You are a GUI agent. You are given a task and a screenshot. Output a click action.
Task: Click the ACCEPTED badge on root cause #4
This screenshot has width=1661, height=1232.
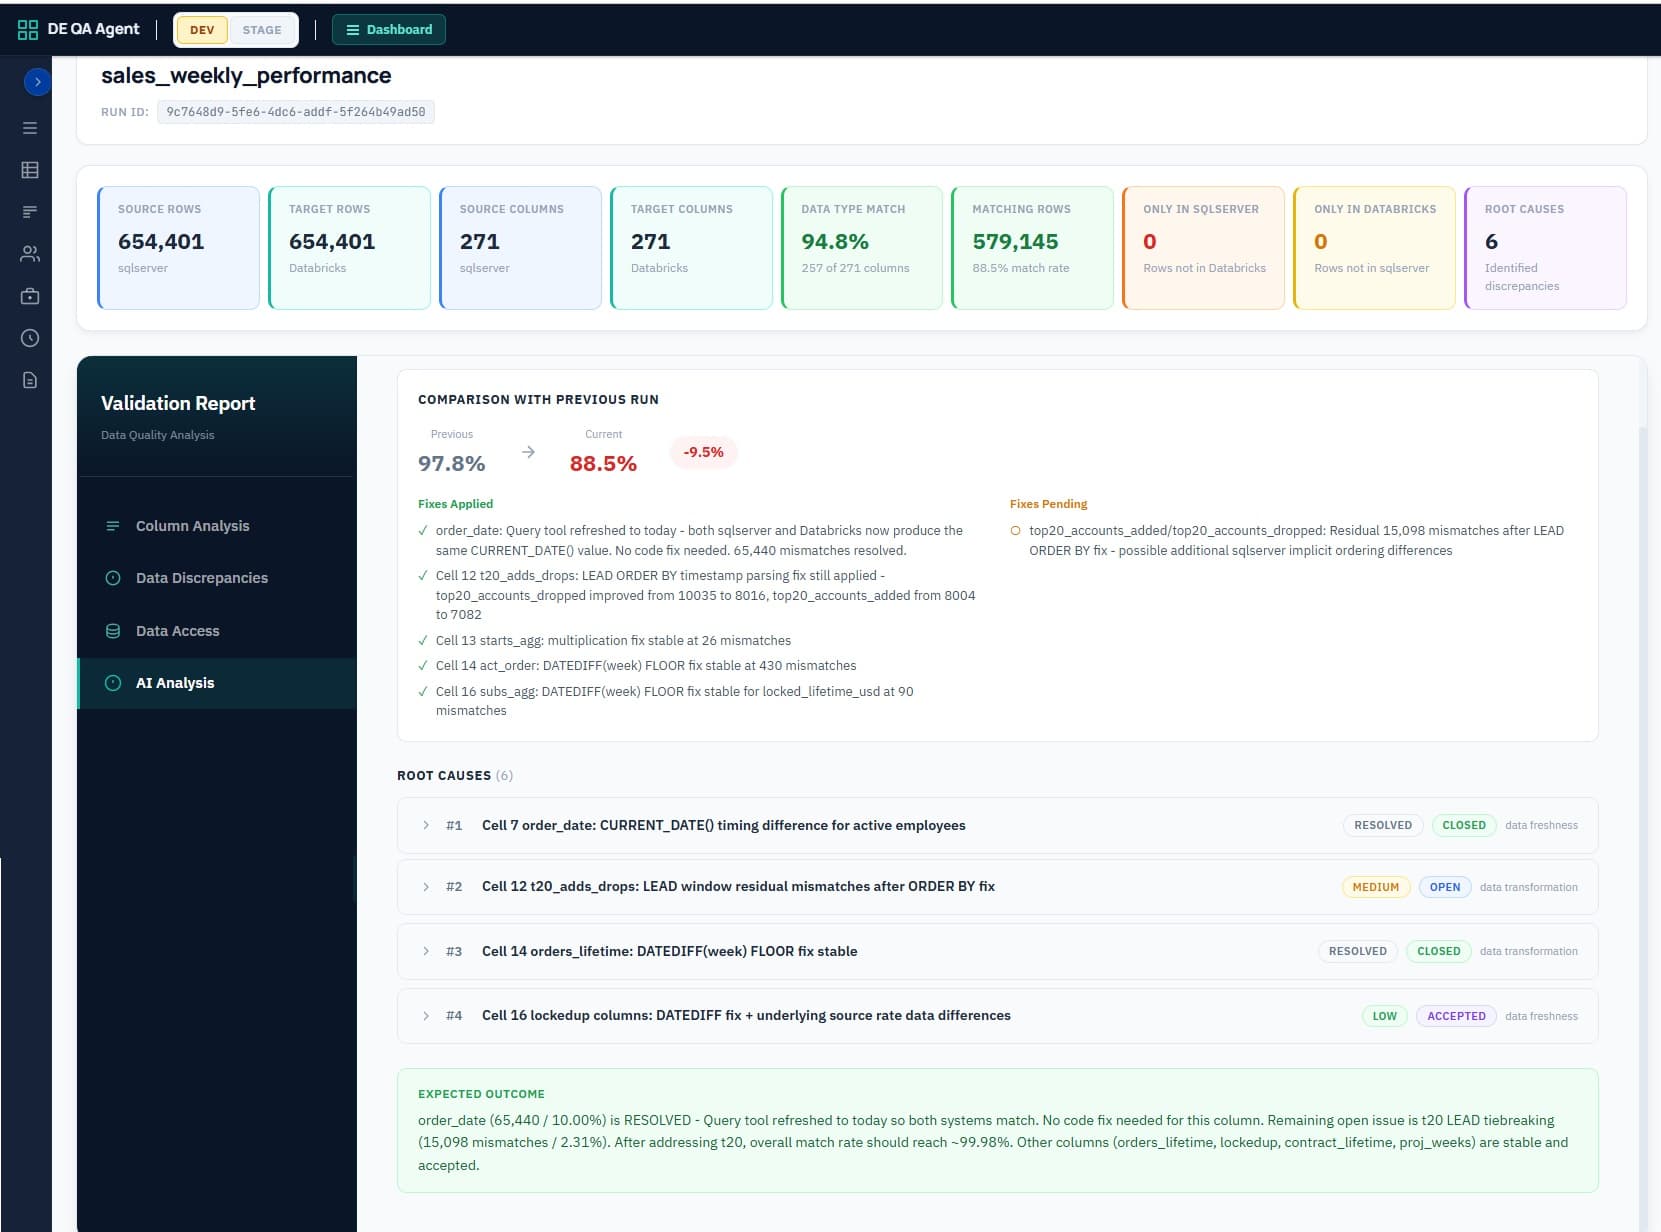(x=1457, y=1016)
